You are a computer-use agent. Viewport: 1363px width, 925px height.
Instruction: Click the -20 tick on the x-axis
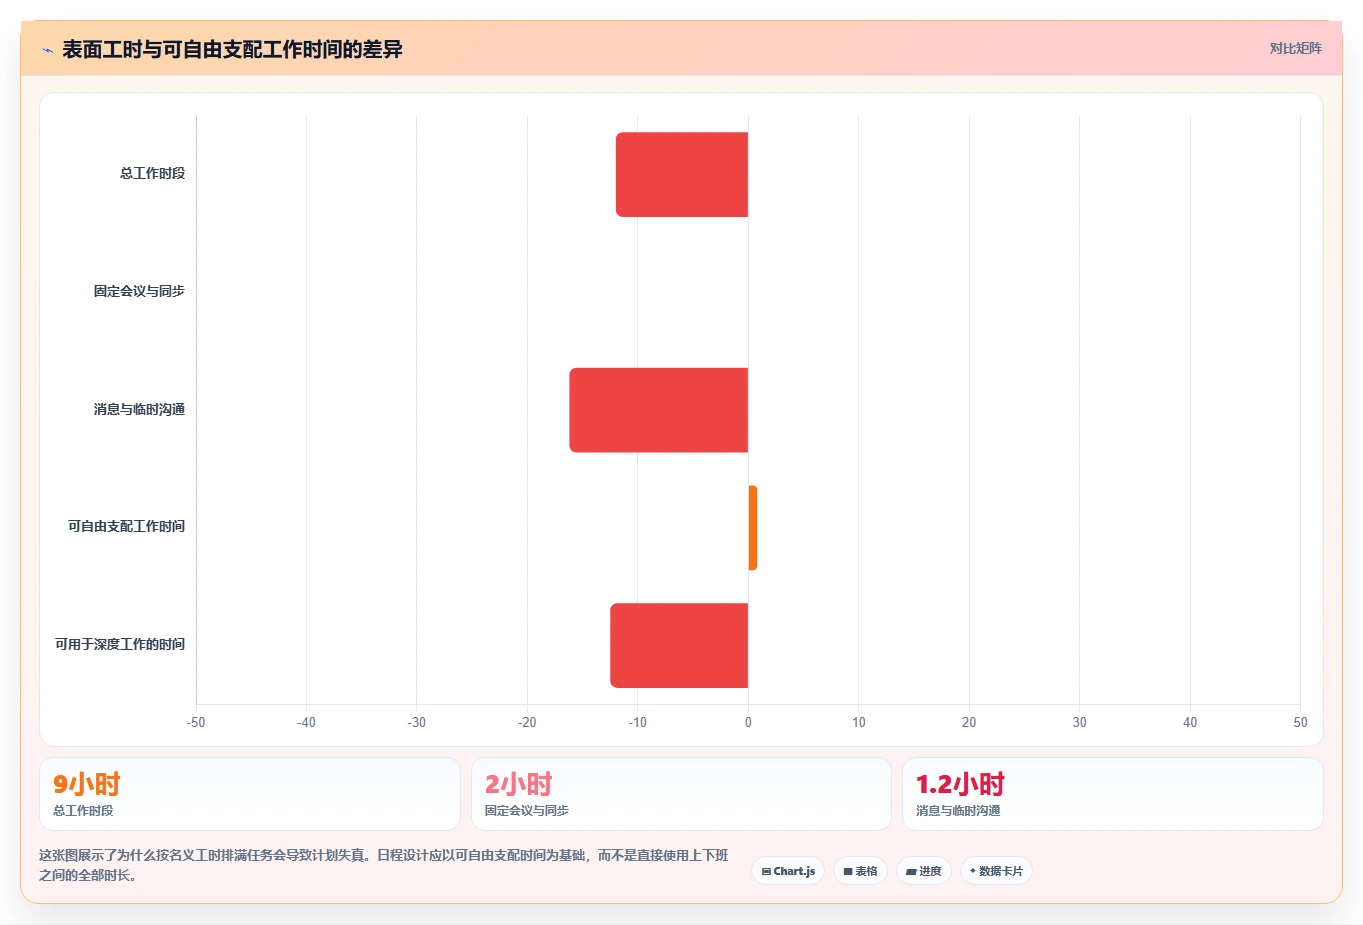pos(527,722)
